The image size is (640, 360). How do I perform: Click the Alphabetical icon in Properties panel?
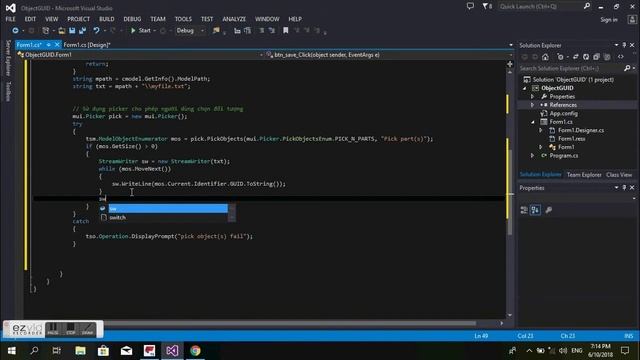[535, 210]
